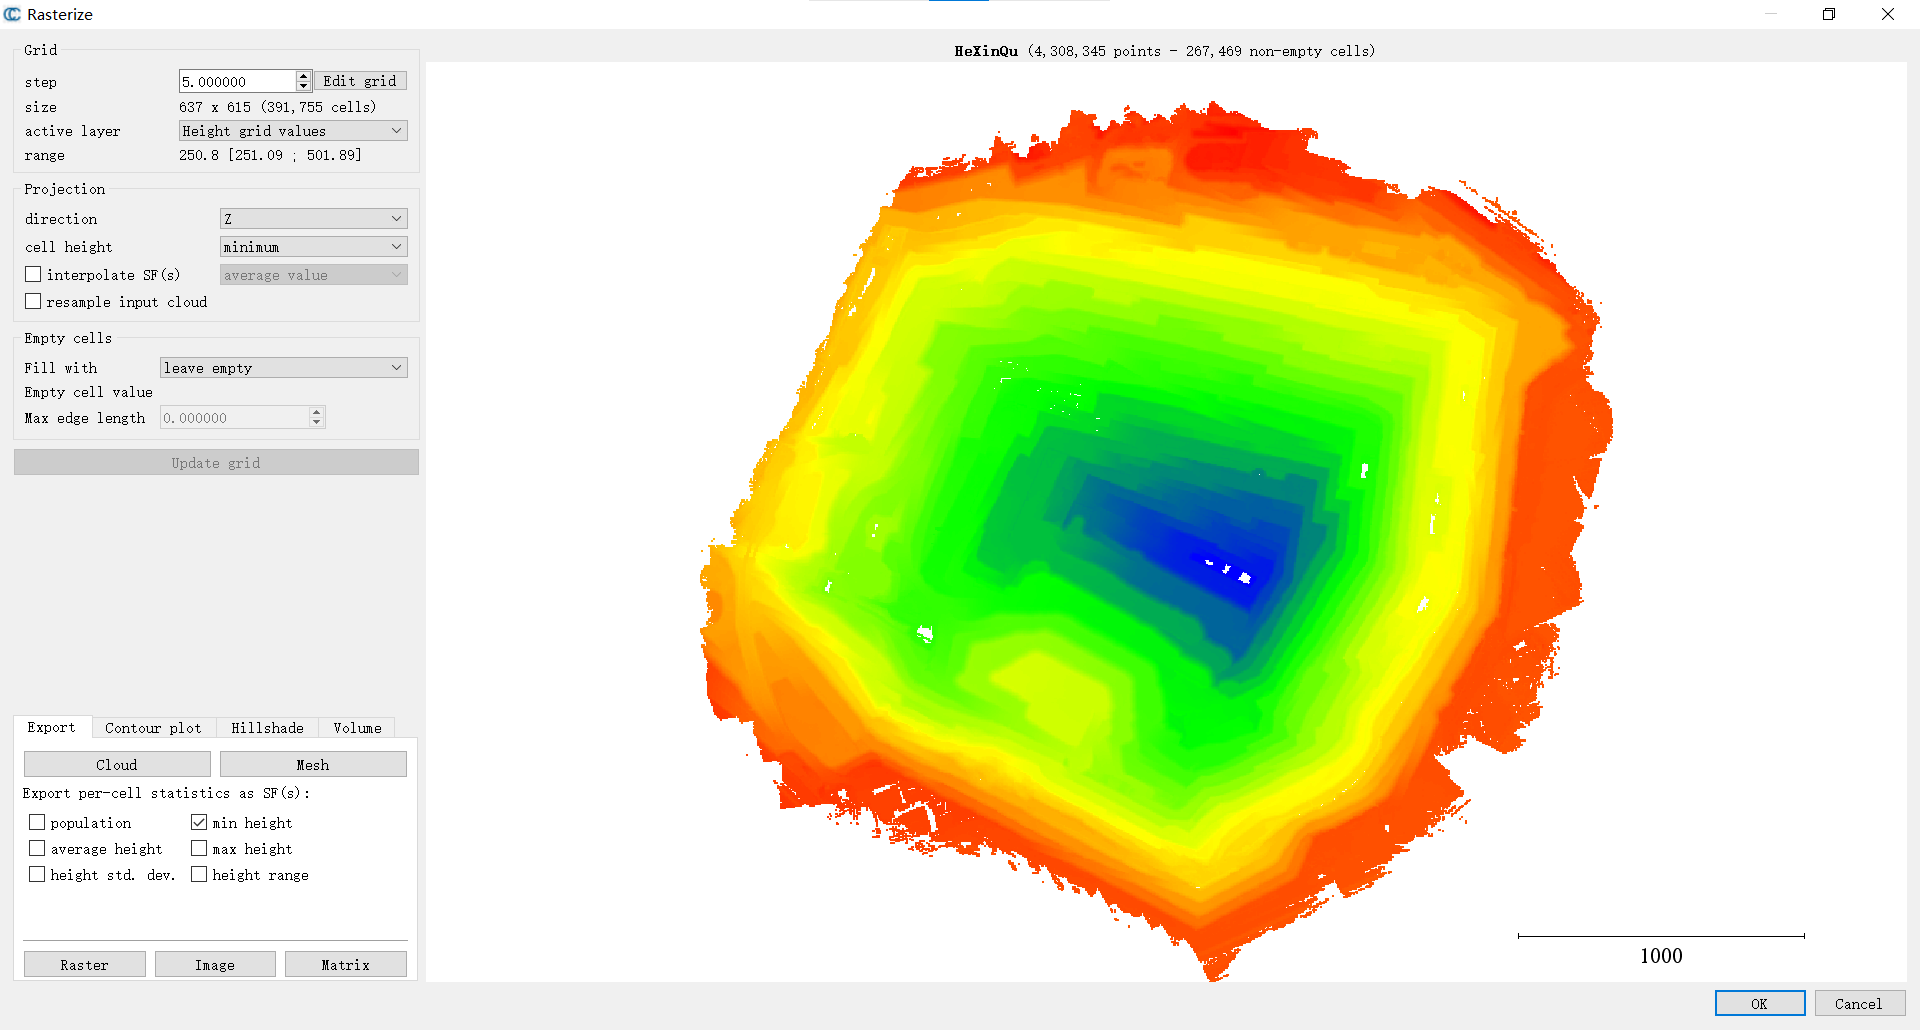Confirm with the OK button
1920x1030 pixels.
[1759, 1003]
